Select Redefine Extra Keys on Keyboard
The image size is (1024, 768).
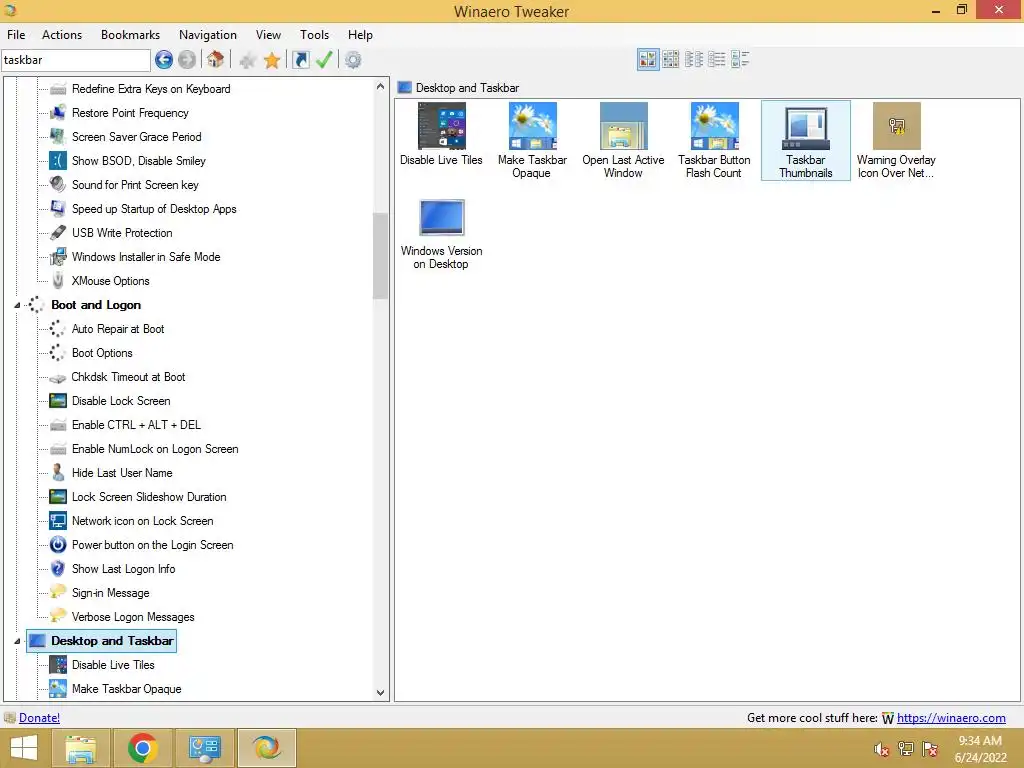click(x=151, y=89)
